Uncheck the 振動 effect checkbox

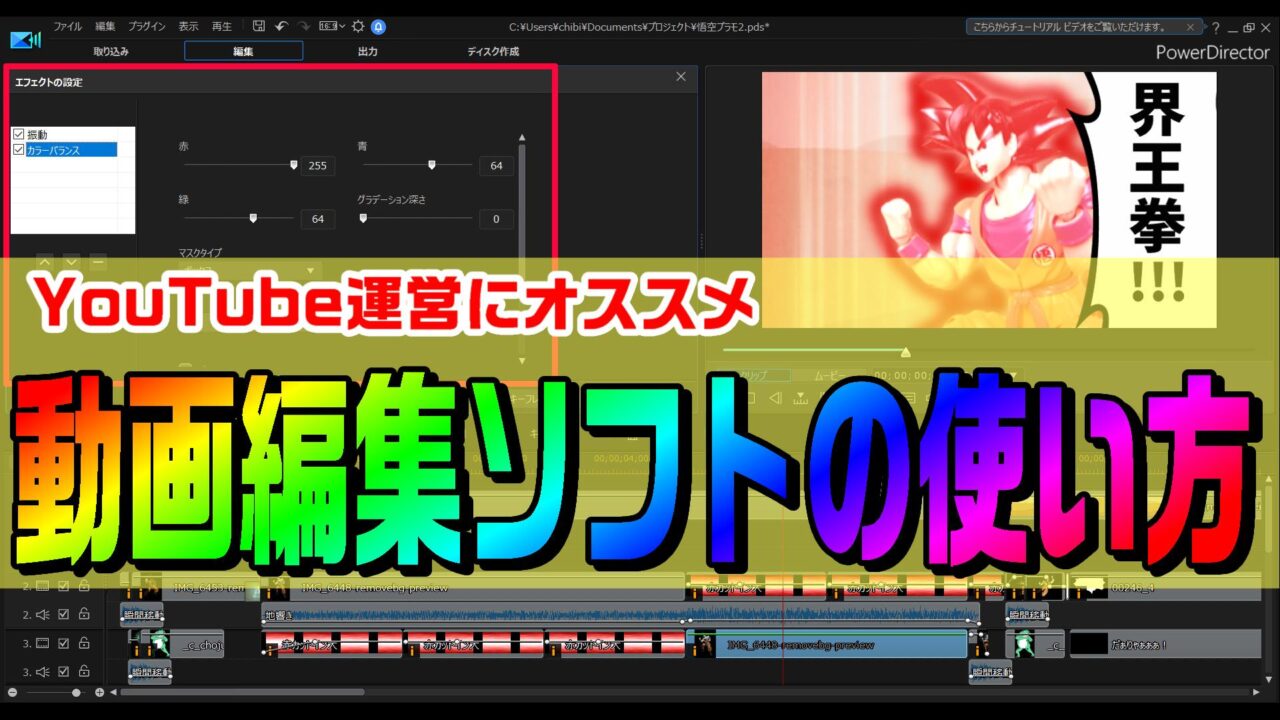click(19, 134)
